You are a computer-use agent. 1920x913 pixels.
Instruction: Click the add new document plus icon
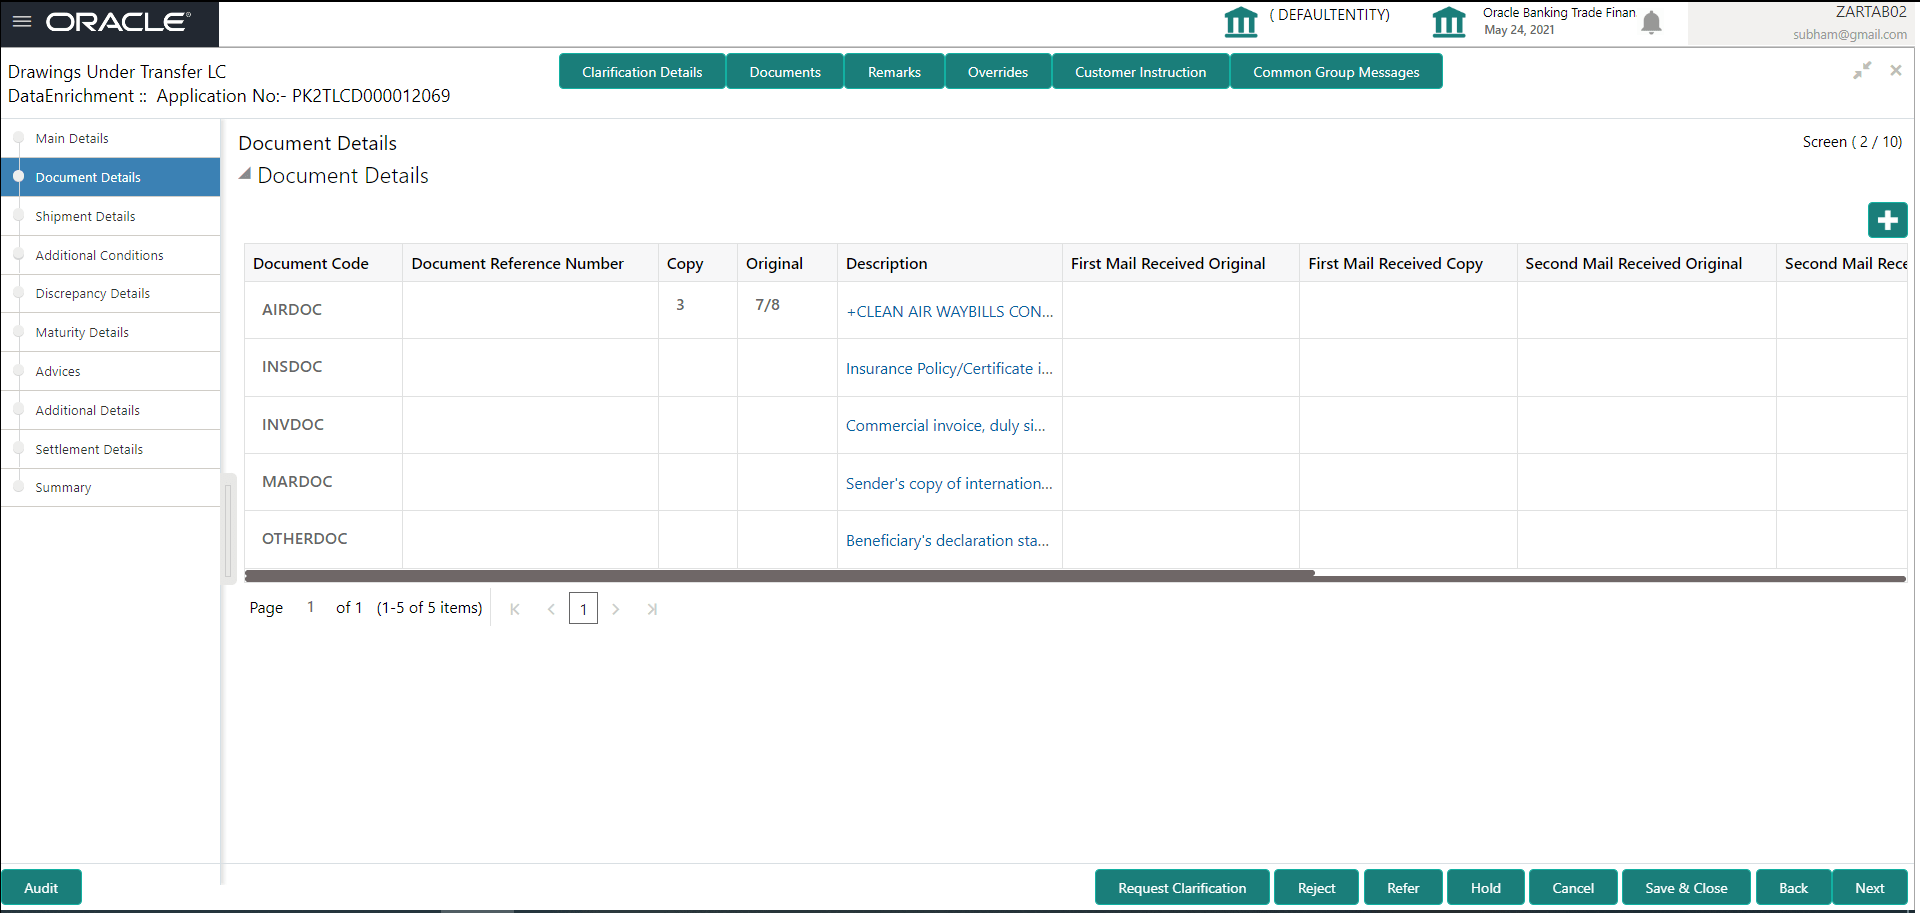click(x=1888, y=220)
